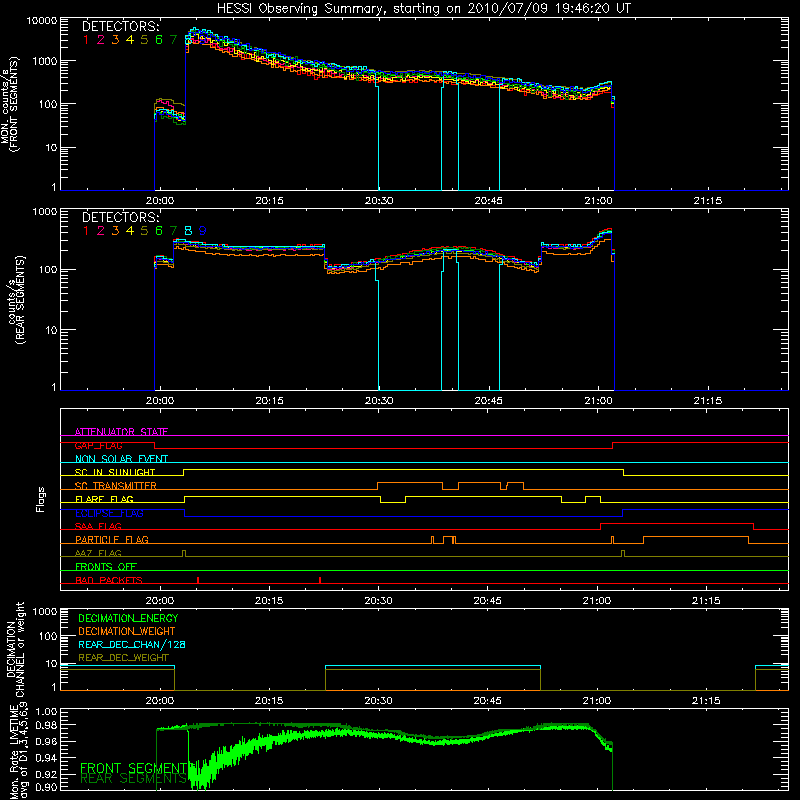Click the "20:00" time tick under Flags panel
The image size is (800, 800).
160,601
